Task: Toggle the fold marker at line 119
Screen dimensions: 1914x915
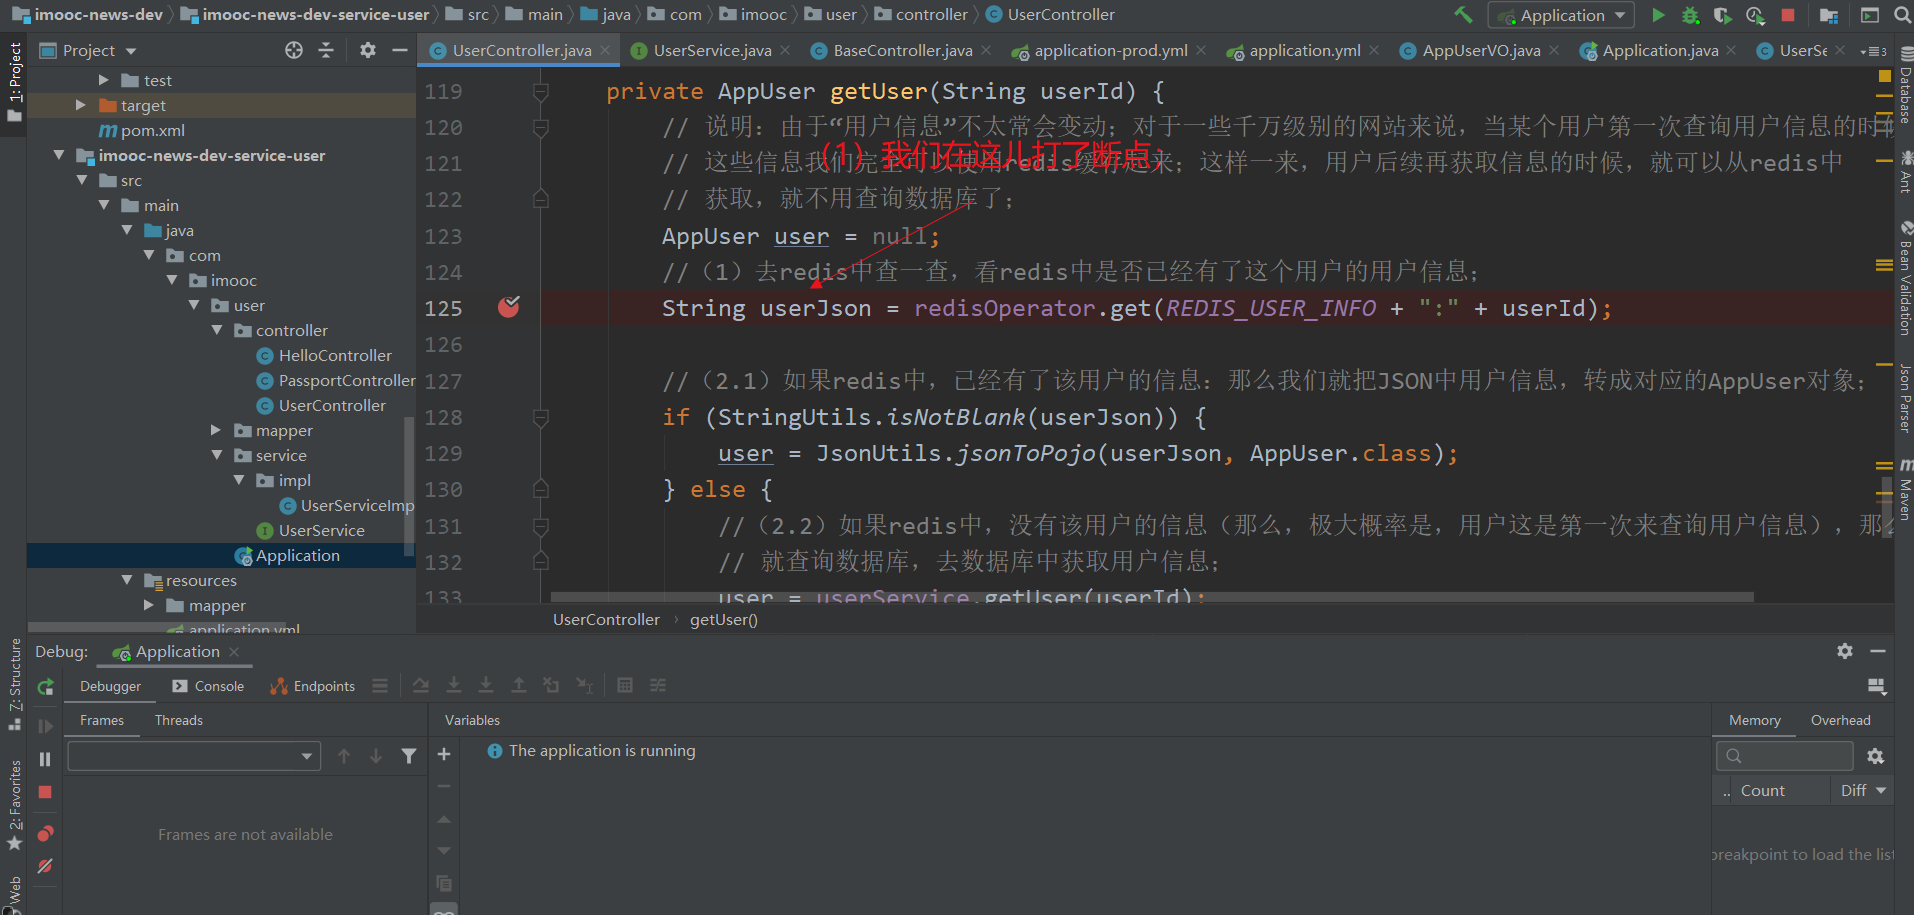Action: pyautogui.click(x=541, y=92)
